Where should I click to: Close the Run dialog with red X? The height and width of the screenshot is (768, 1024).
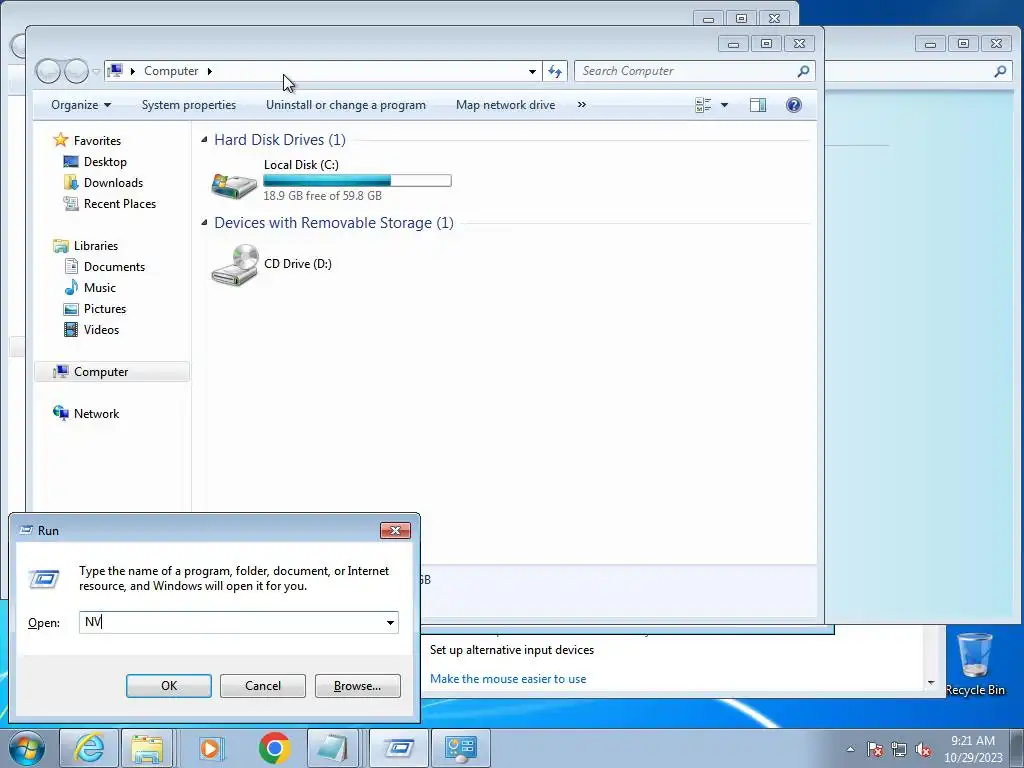pos(395,530)
